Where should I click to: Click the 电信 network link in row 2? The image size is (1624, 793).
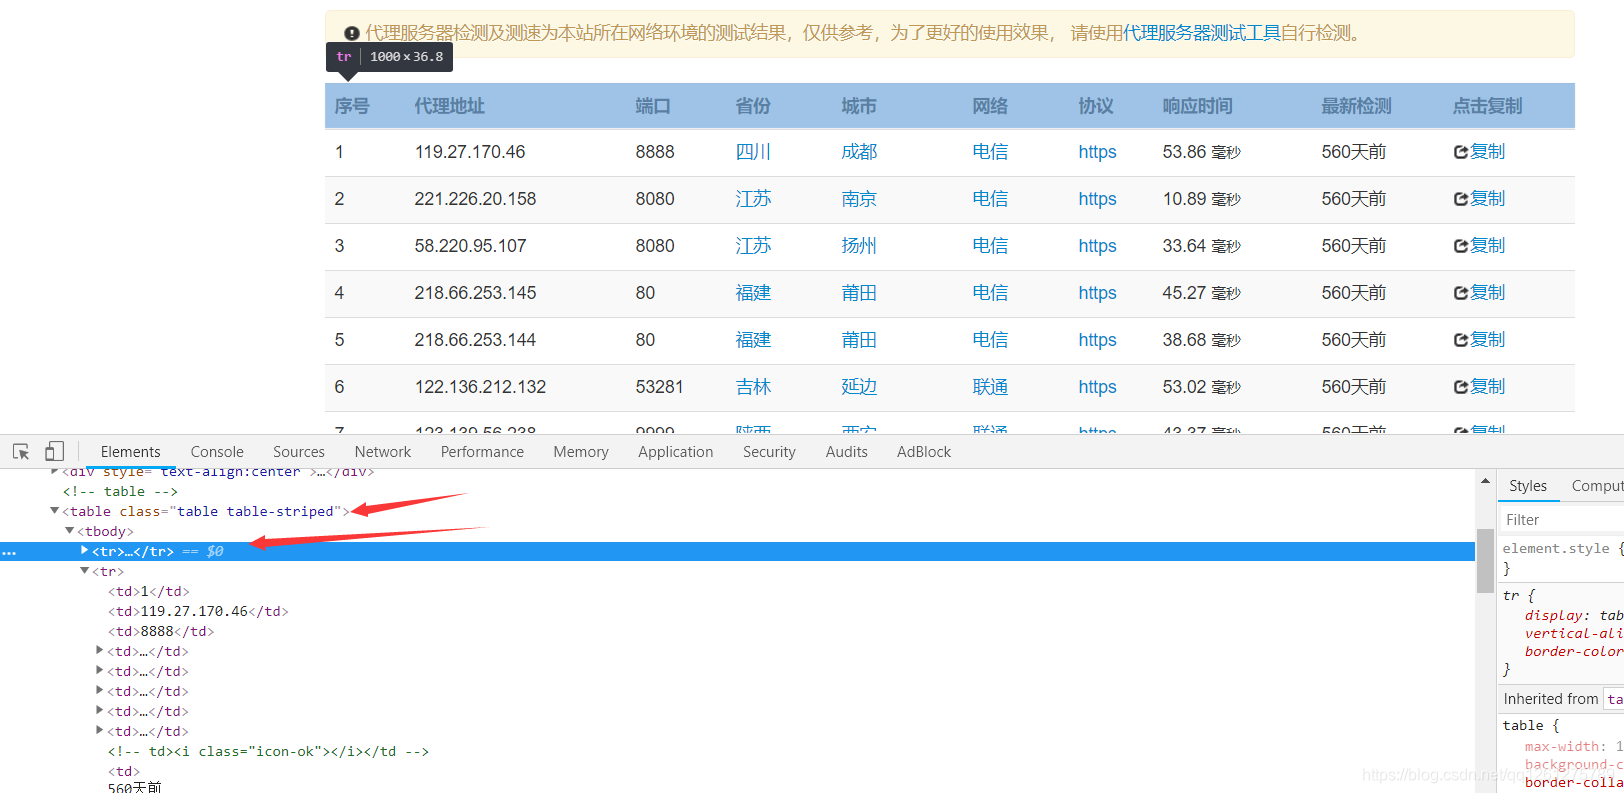click(990, 199)
